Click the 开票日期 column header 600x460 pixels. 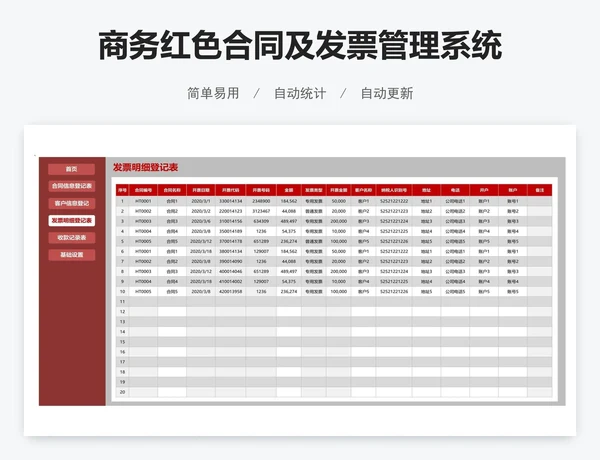click(201, 190)
